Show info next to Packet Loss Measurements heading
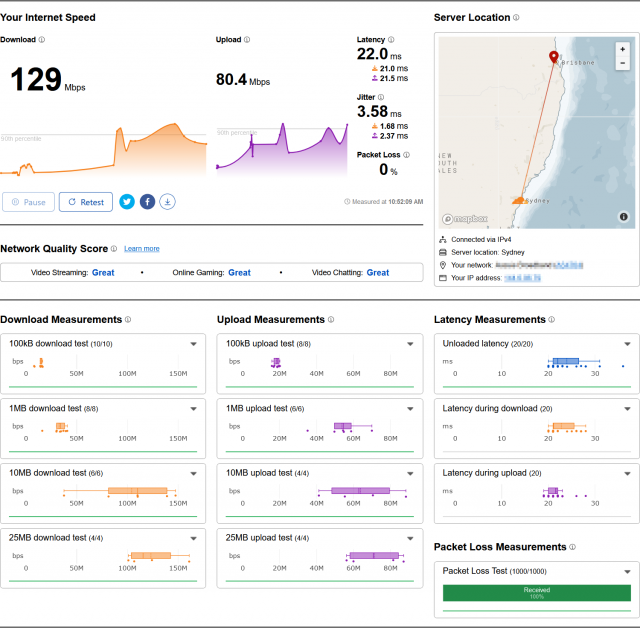This screenshot has height=628, width=640. tap(573, 547)
